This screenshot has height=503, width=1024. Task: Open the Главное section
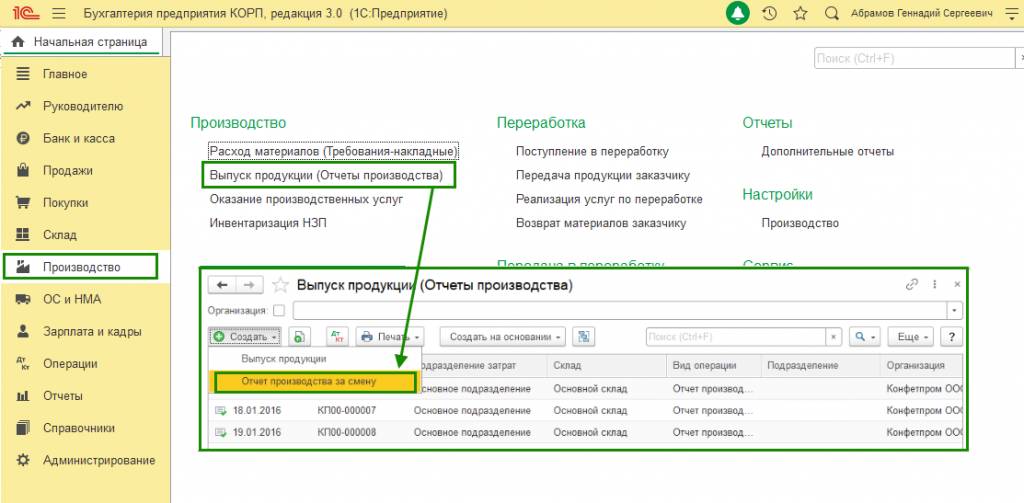point(65,74)
